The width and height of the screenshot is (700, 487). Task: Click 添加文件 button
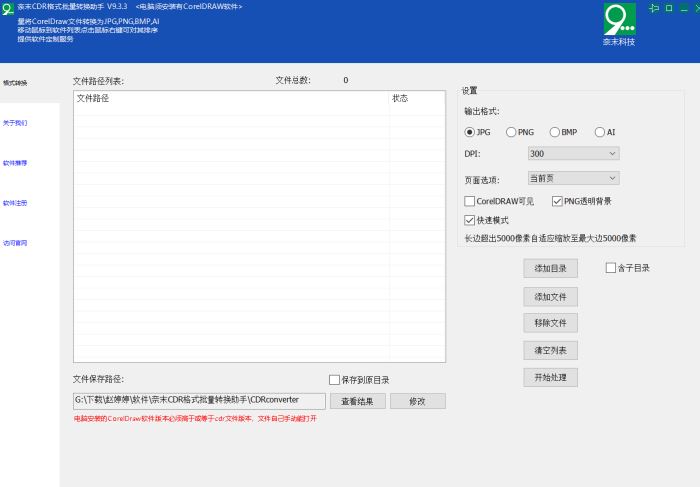point(550,297)
